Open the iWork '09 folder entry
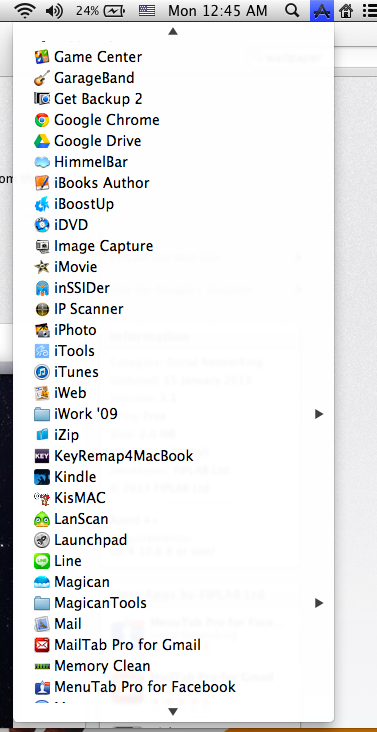This screenshot has height=732, width=377. click(x=173, y=414)
